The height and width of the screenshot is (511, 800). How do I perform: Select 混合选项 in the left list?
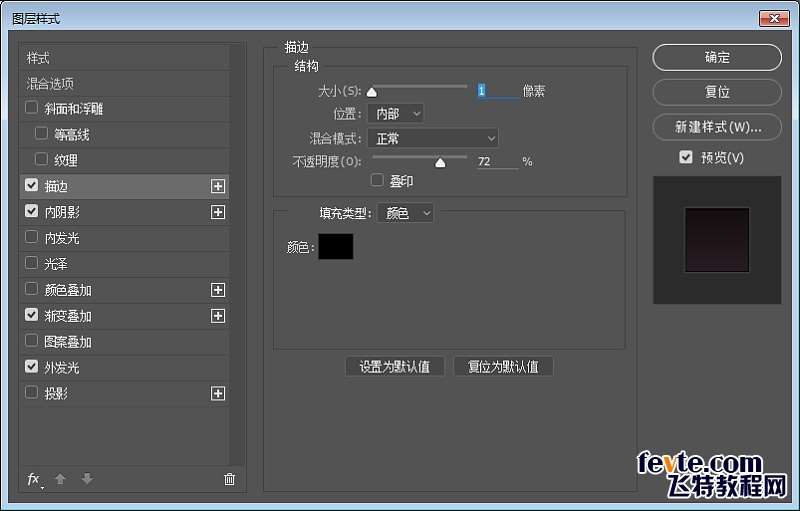[124, 83]
